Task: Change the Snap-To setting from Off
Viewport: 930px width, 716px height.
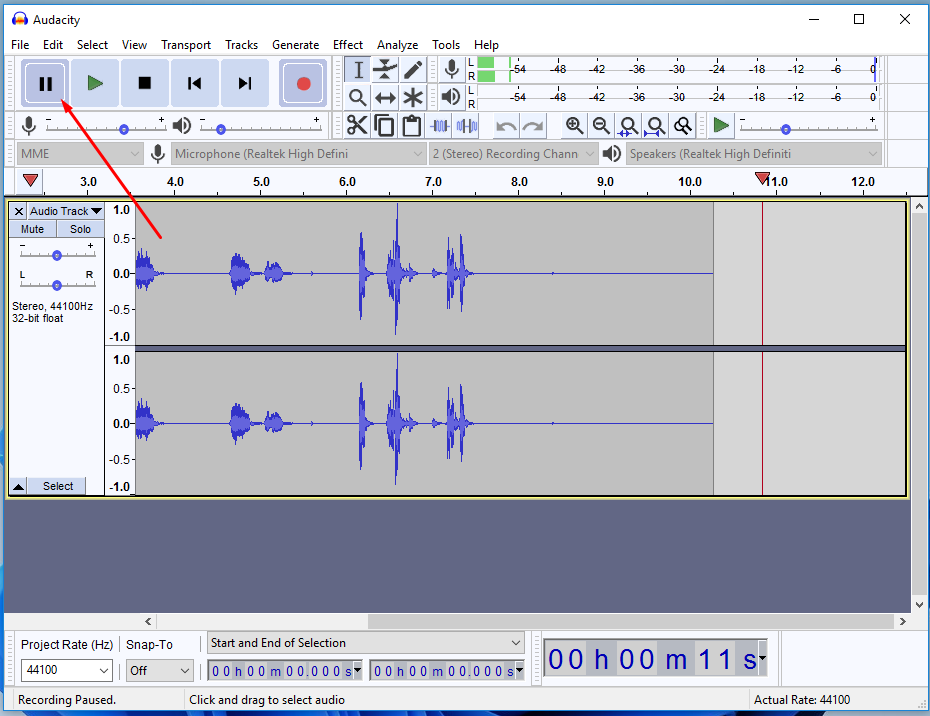Action: [x=159, y=670]
